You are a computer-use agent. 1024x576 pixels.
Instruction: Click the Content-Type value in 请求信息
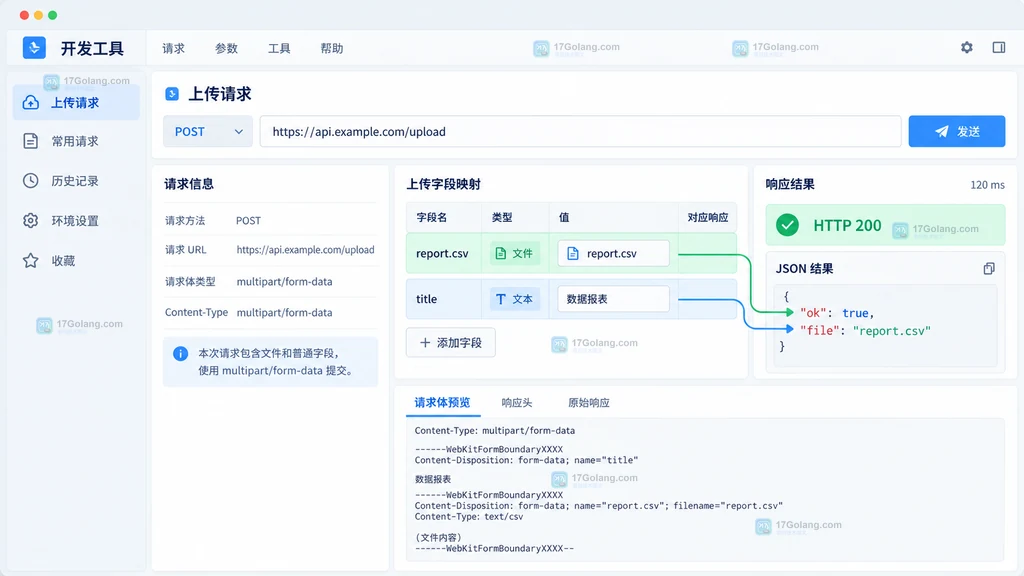[284, 312]
